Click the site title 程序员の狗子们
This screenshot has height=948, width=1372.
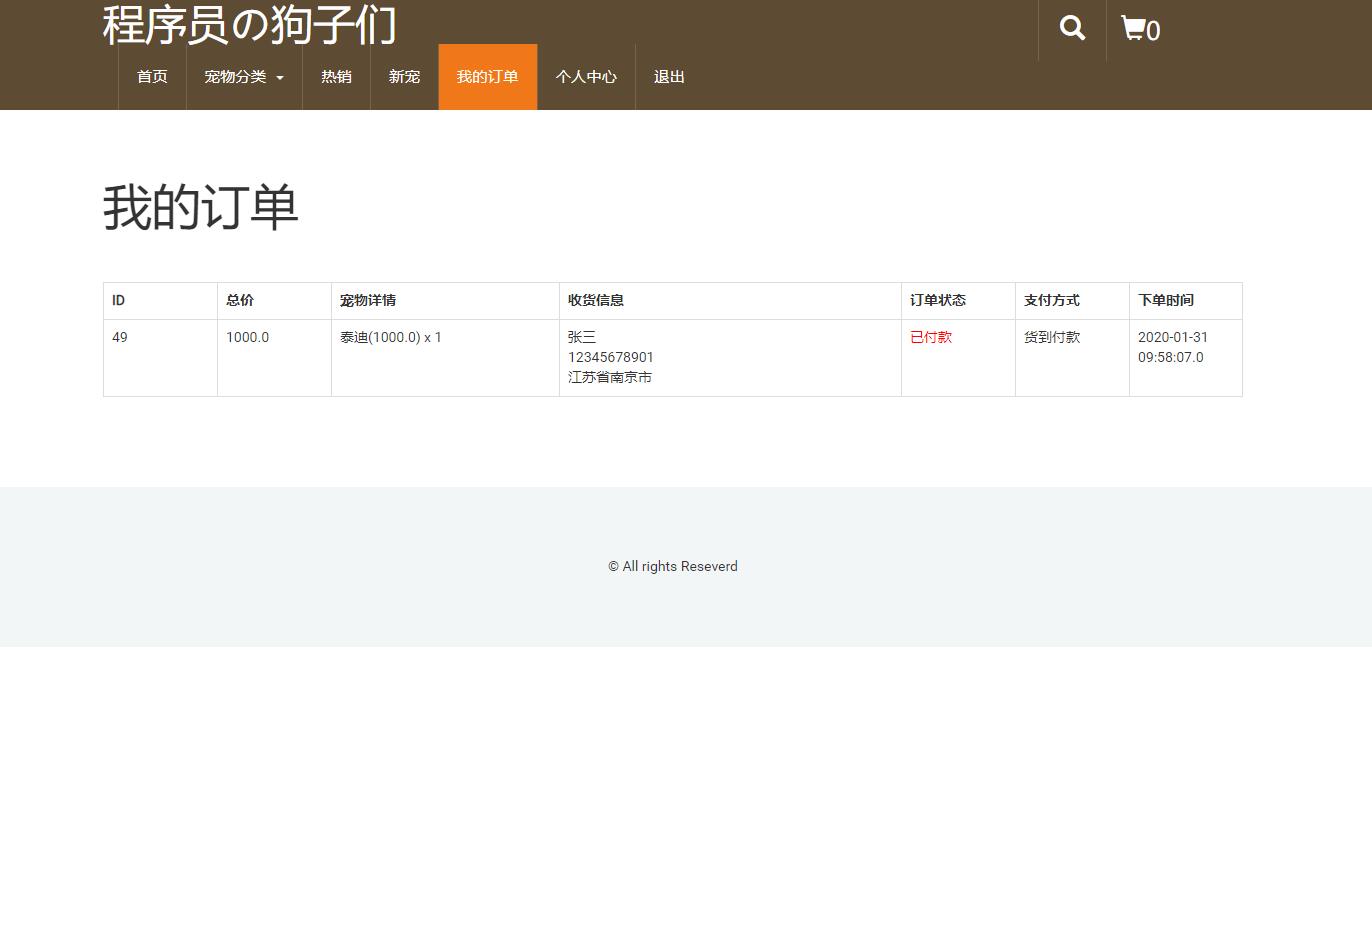[x=247, y=27]
